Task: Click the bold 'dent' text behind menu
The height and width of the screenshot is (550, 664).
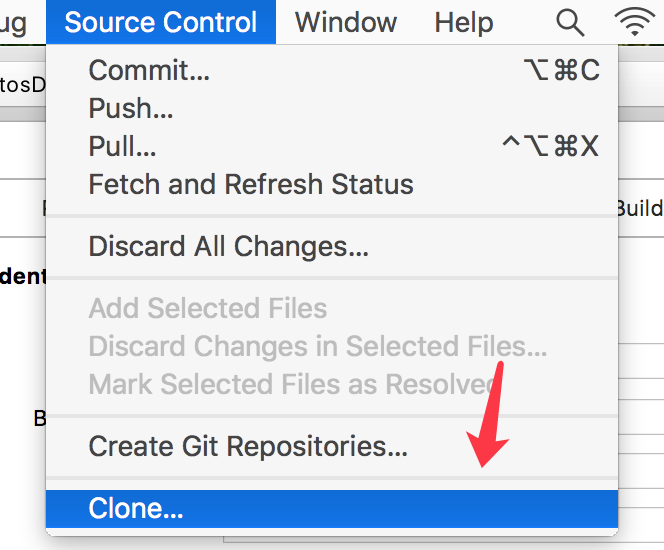Action: pyautogui.click(x=22, y=275)
